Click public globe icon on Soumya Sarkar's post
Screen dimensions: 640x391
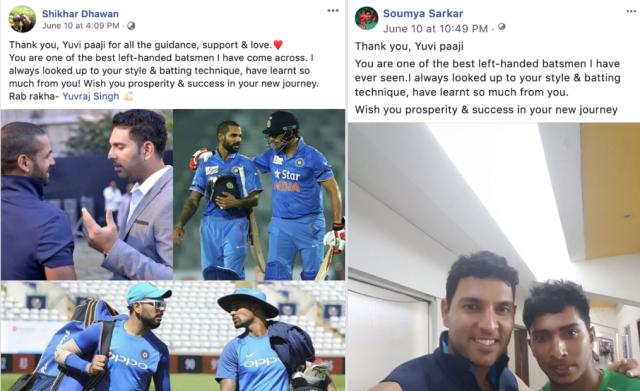[x=502, y=27]
